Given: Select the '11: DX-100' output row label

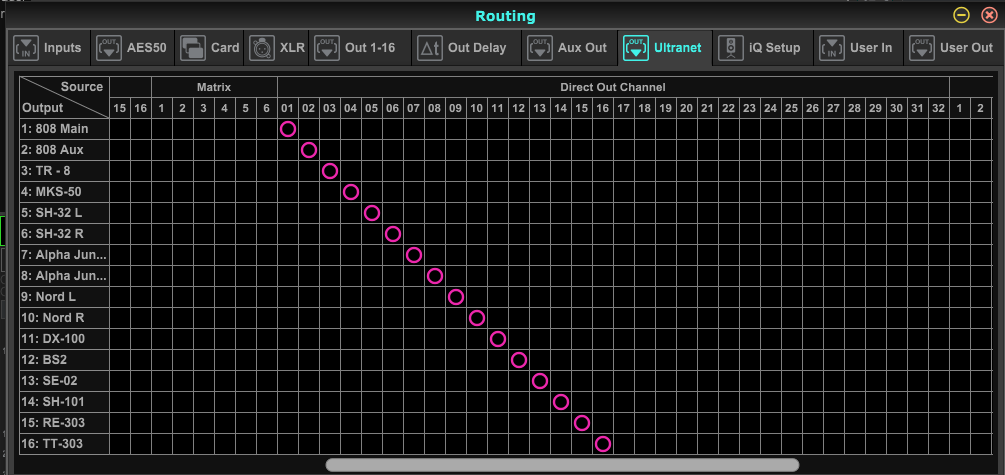Looking at the screenshot, I should pyautogui.click(x=64, y=339).
